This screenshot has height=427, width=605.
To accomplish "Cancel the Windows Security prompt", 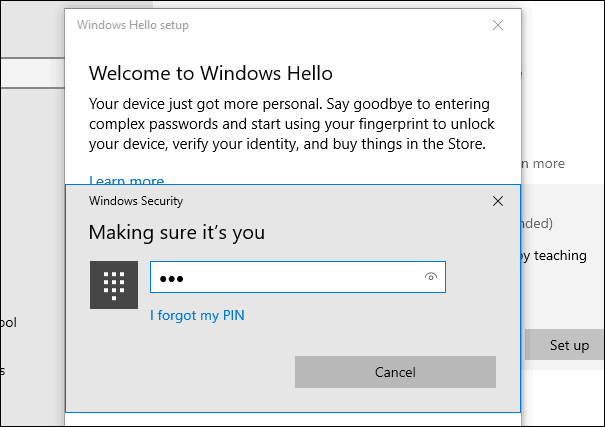I will click(395, 372).
